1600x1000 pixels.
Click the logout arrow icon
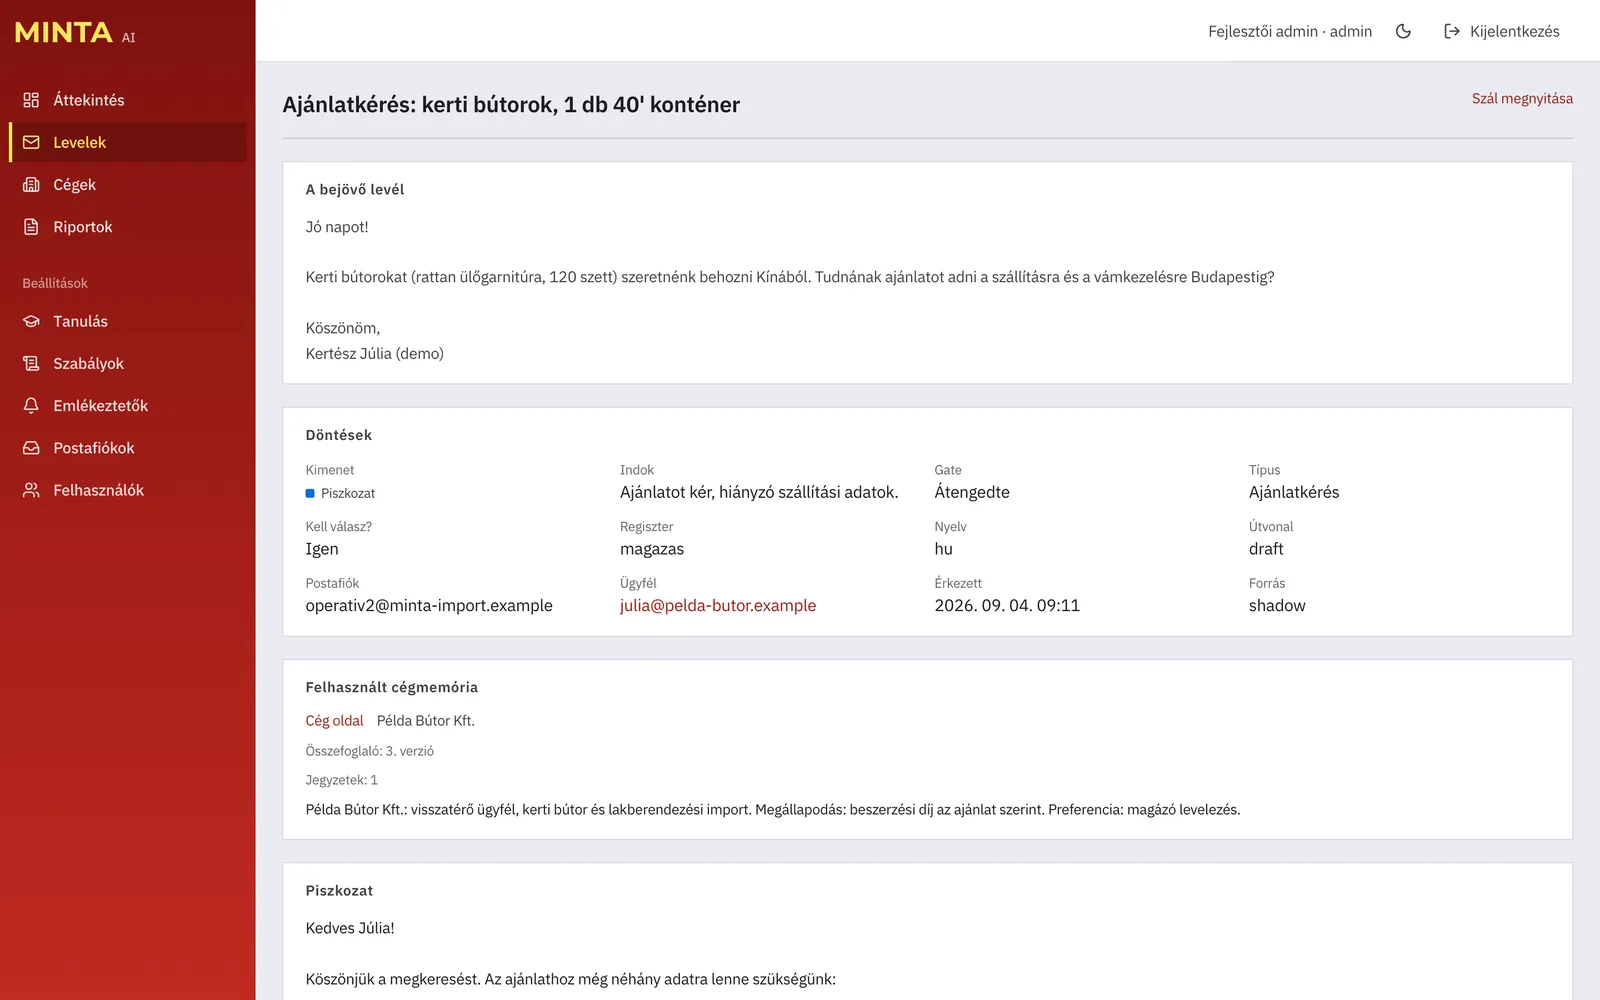coord(1452,31)
